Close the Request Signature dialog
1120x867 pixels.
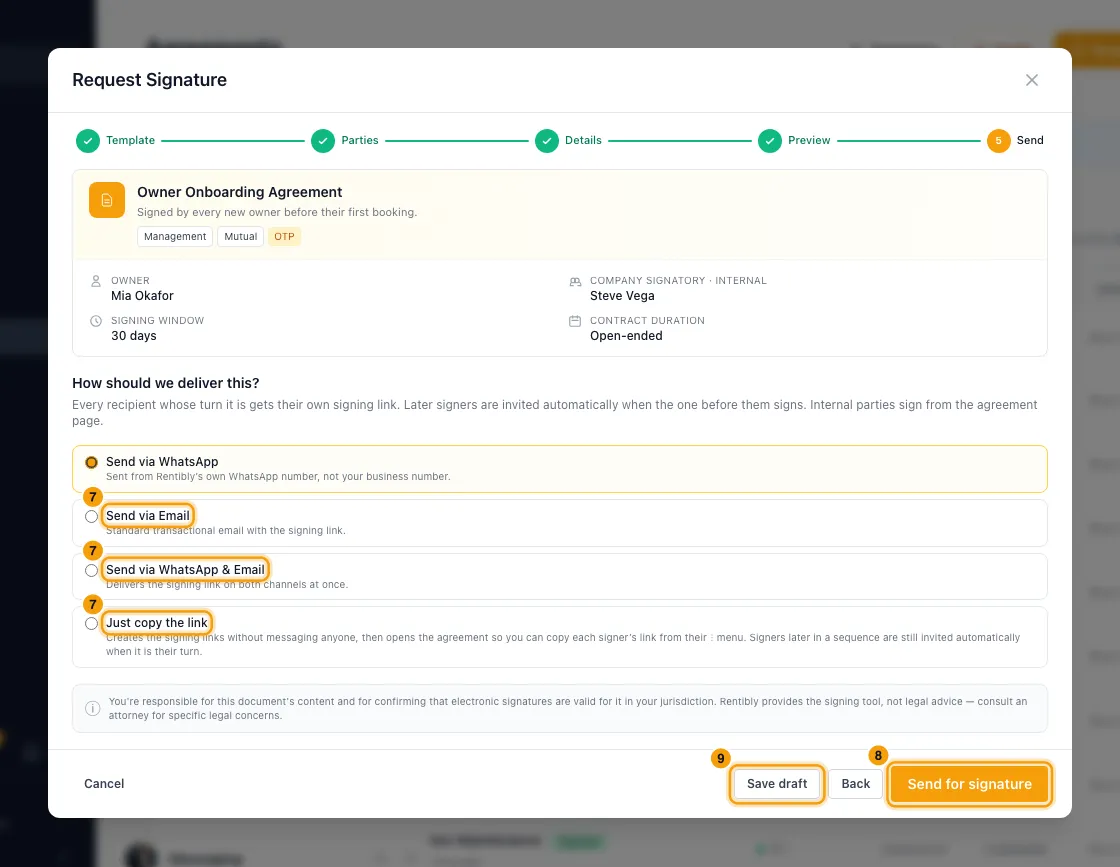click(x=1031, y=80)
